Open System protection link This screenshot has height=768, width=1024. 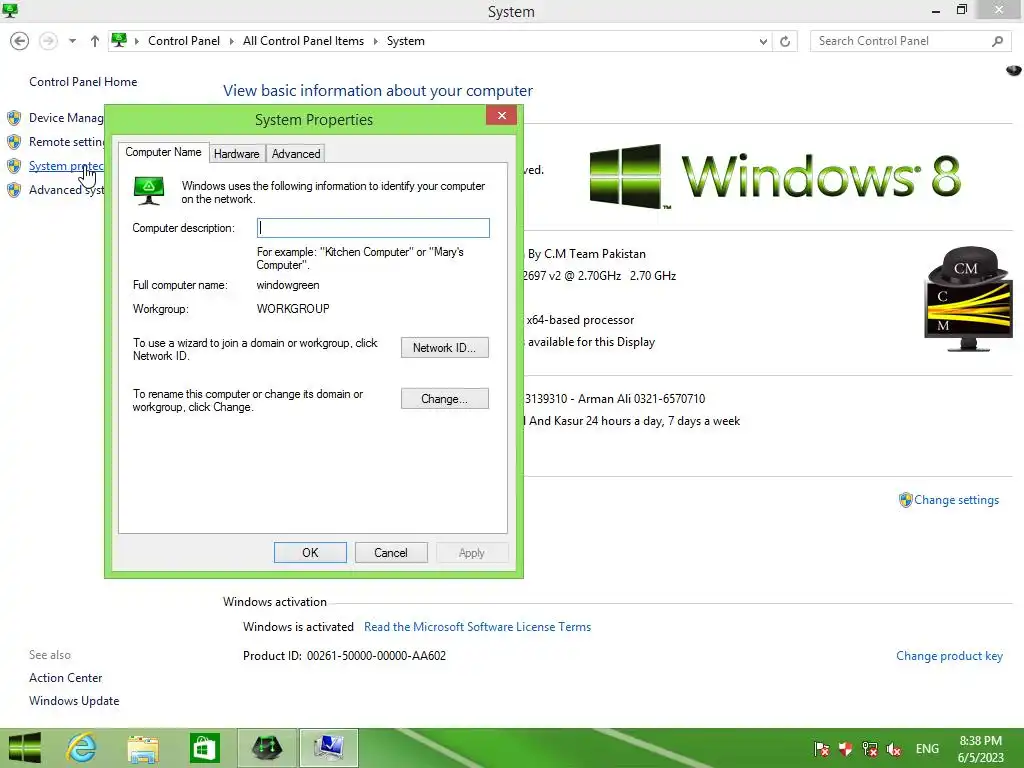(x=66, y=166)
